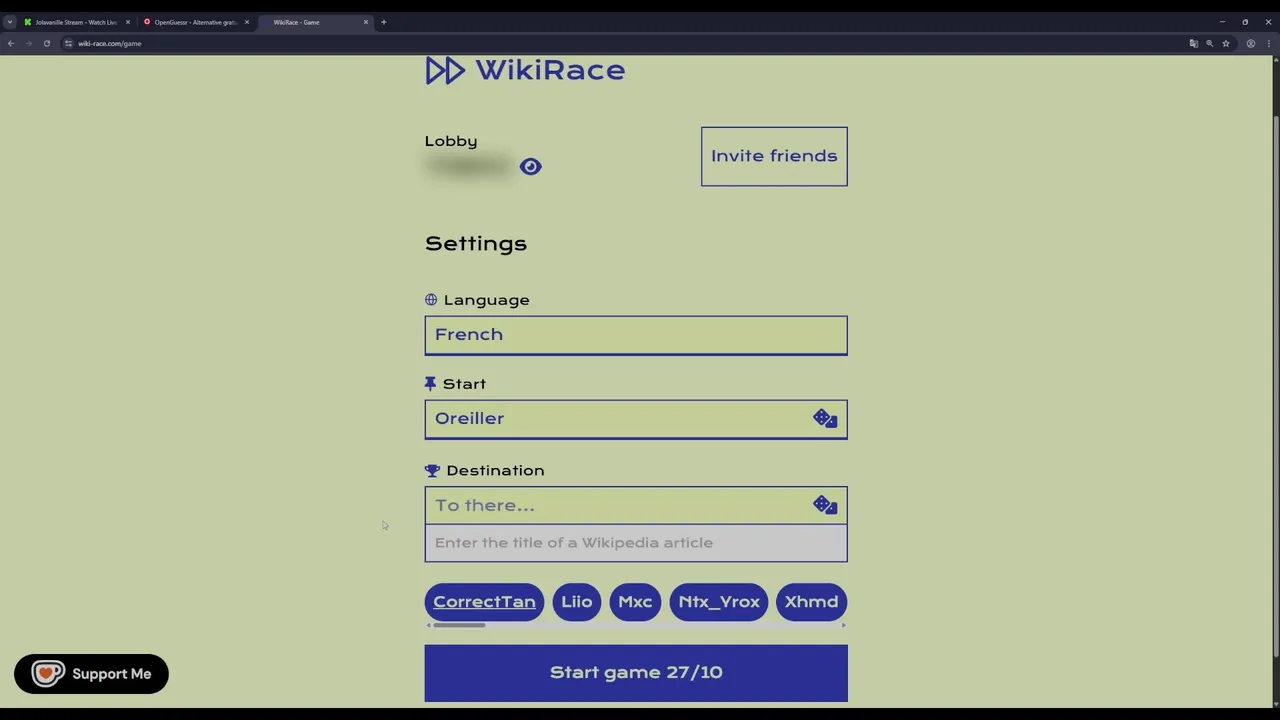Select player chip Liio
The width and height of the screenshot is (1280, 720).
click(x=576, y=602)
